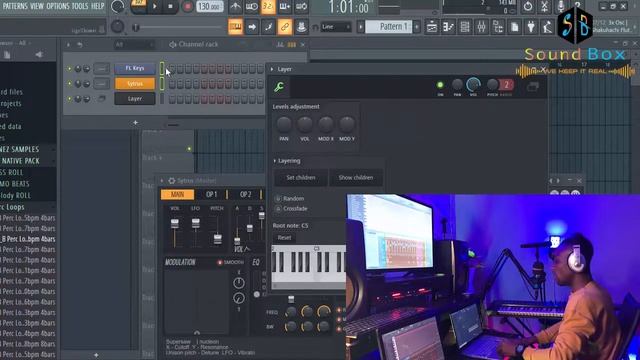Screen dimensions: 640x360
Task: Click the Show children button
Action: click(356, 178)
